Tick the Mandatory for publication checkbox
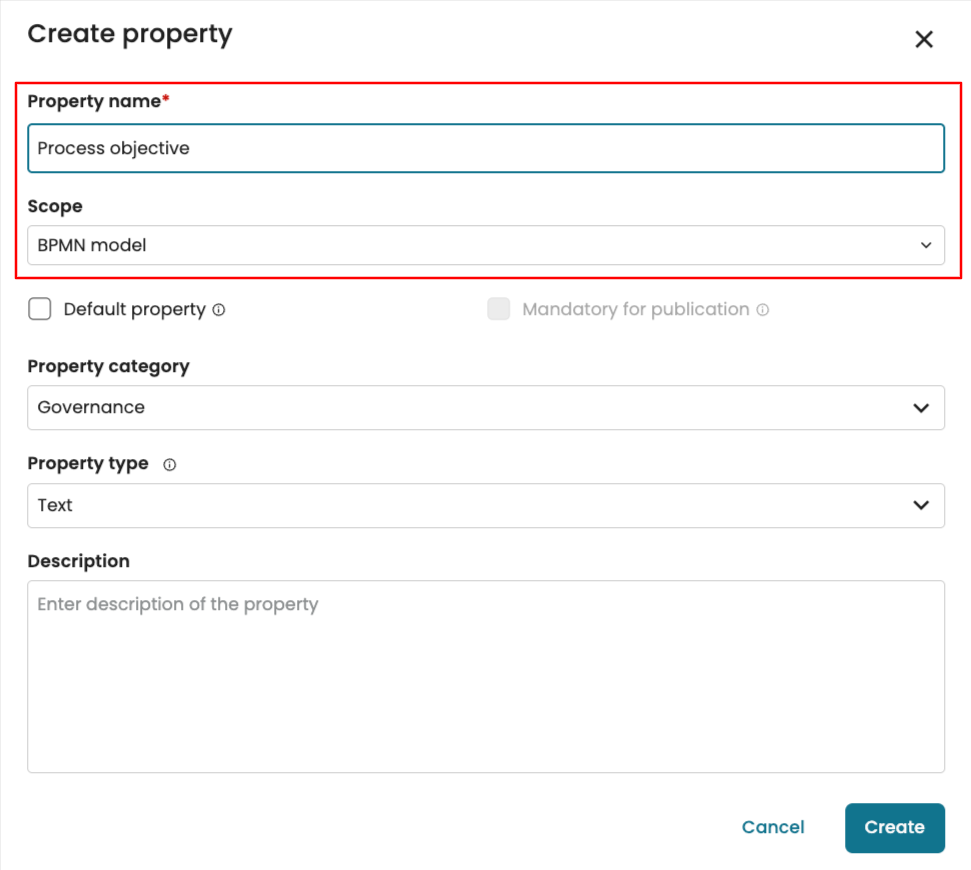This screenshot has height=870, width=971. point(498,309)
